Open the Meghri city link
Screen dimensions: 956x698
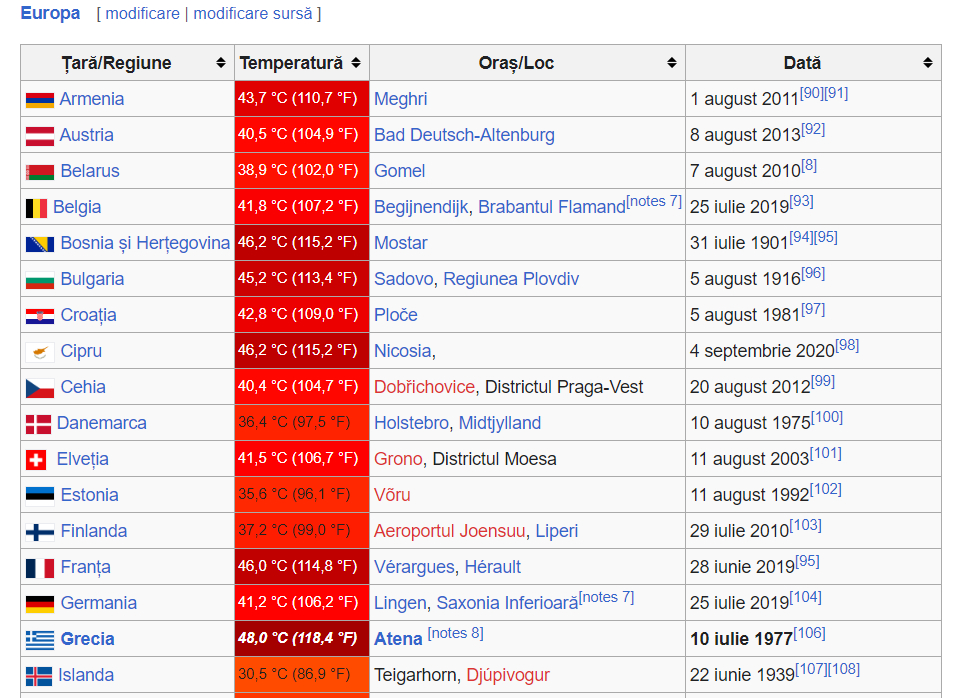click(x=401, y=99)
